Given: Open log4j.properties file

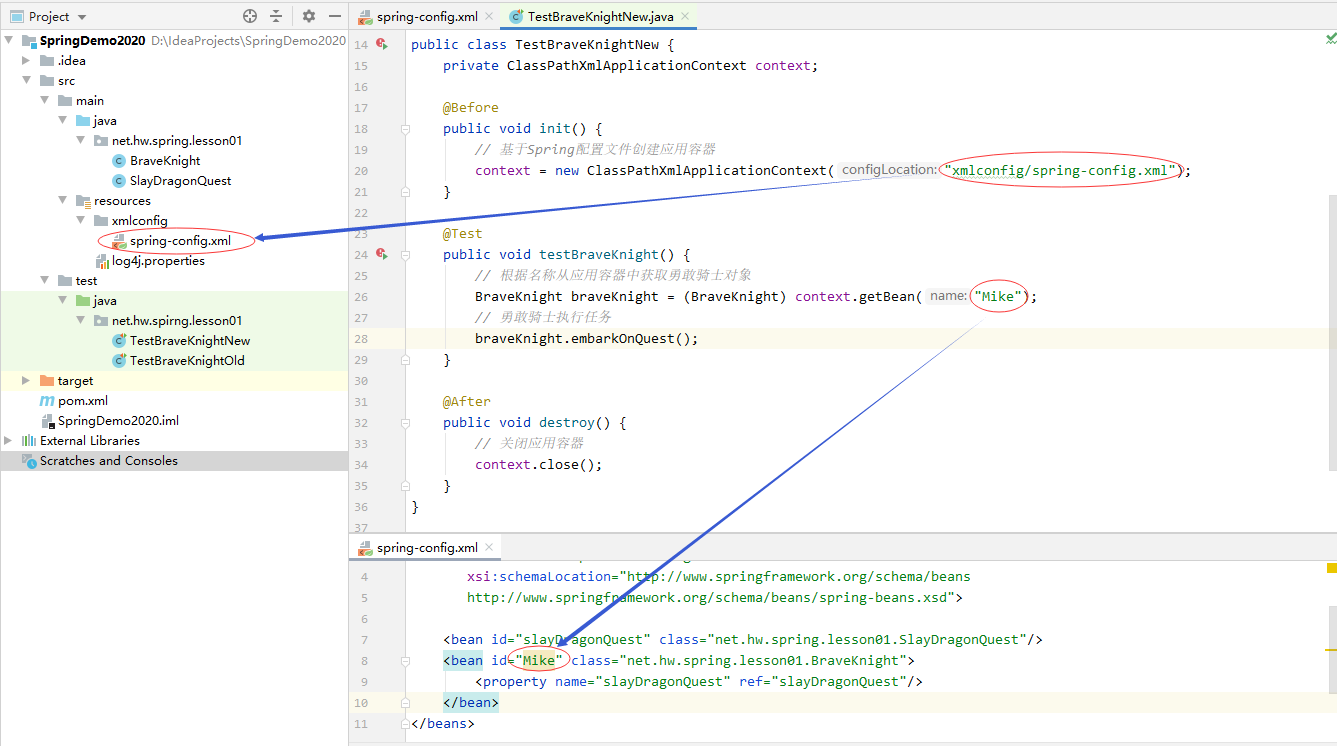Looking at the screenshot, I should [x=158, y=261].
